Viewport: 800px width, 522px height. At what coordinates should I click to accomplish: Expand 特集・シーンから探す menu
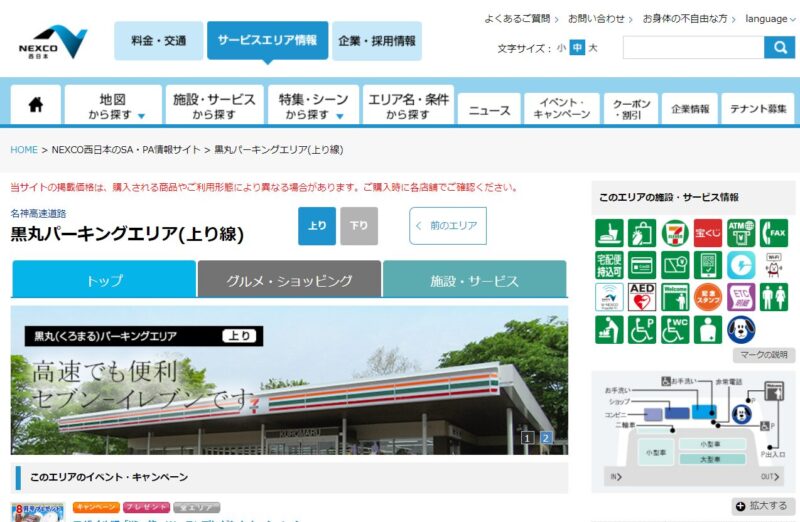tap(313, 106)
